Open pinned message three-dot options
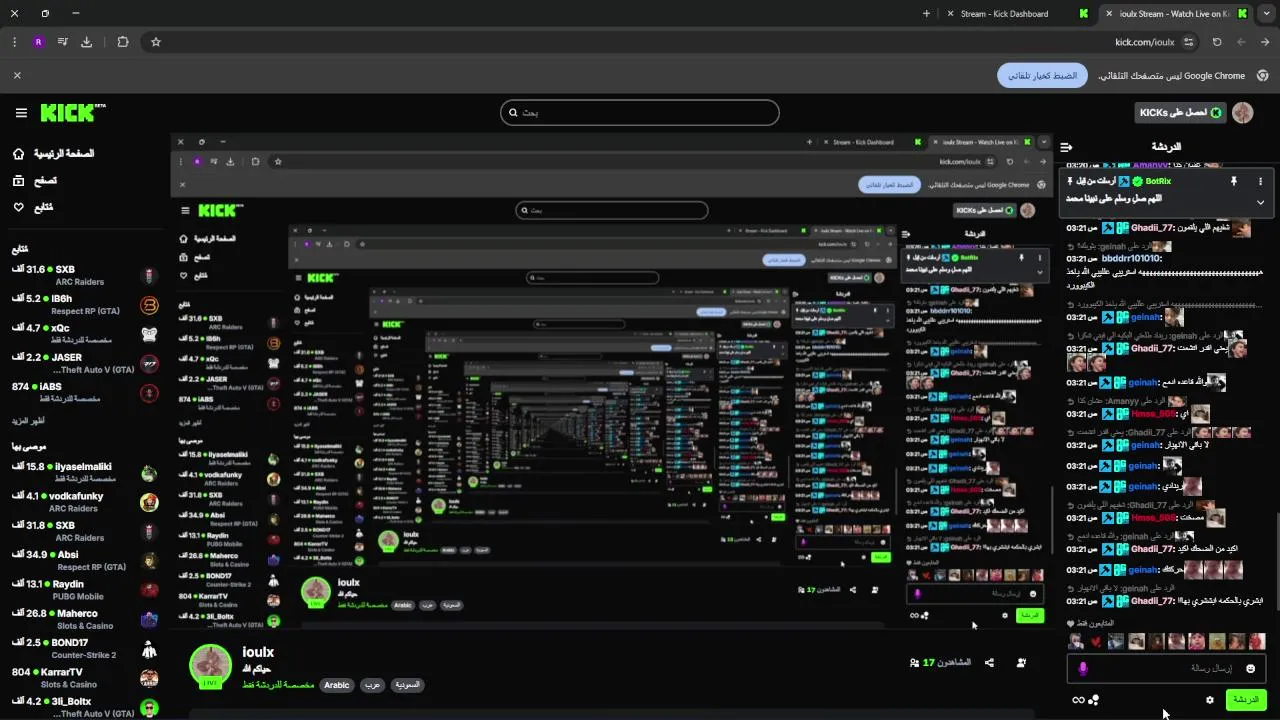This screenshot has width=1280, height=720. [1260, 181]
